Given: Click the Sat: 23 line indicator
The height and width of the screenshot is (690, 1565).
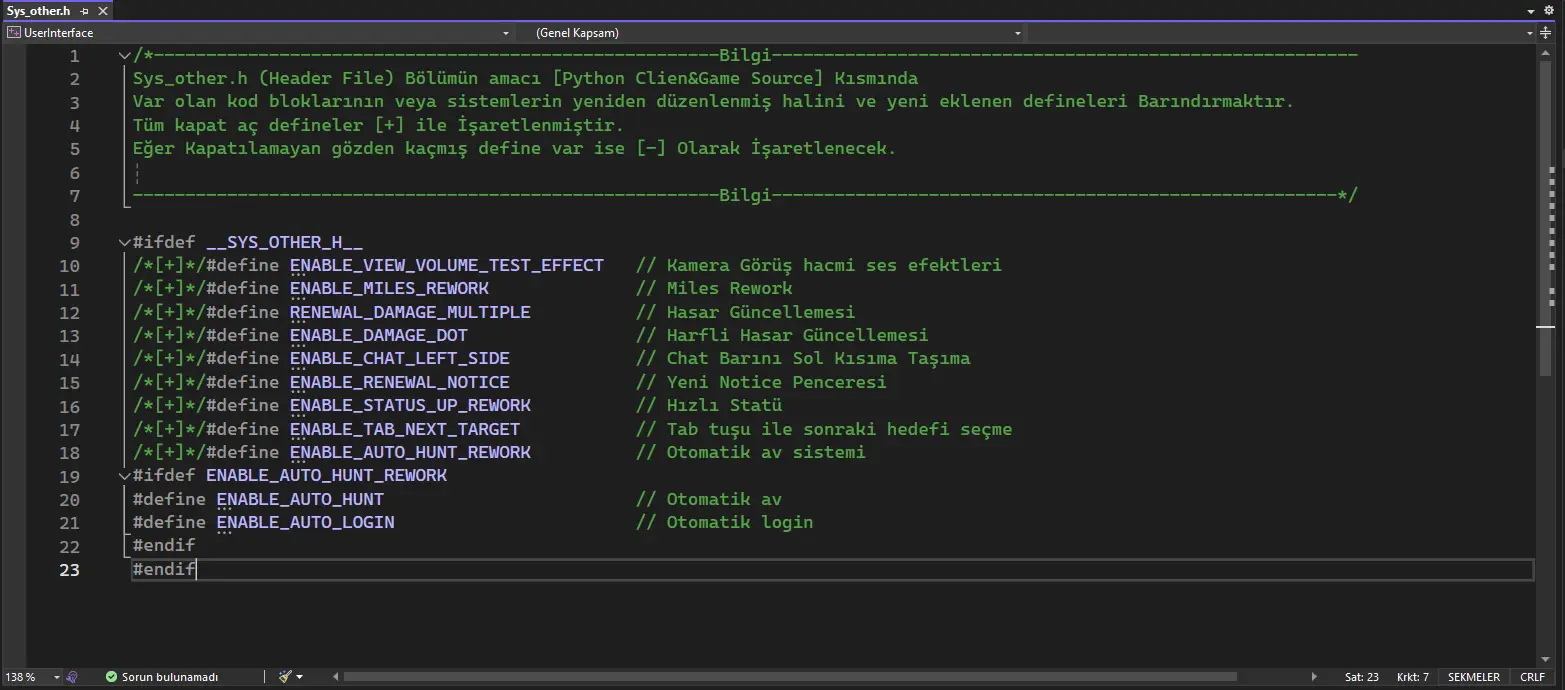Looking at the screenshot, I should coord(1362,677).
